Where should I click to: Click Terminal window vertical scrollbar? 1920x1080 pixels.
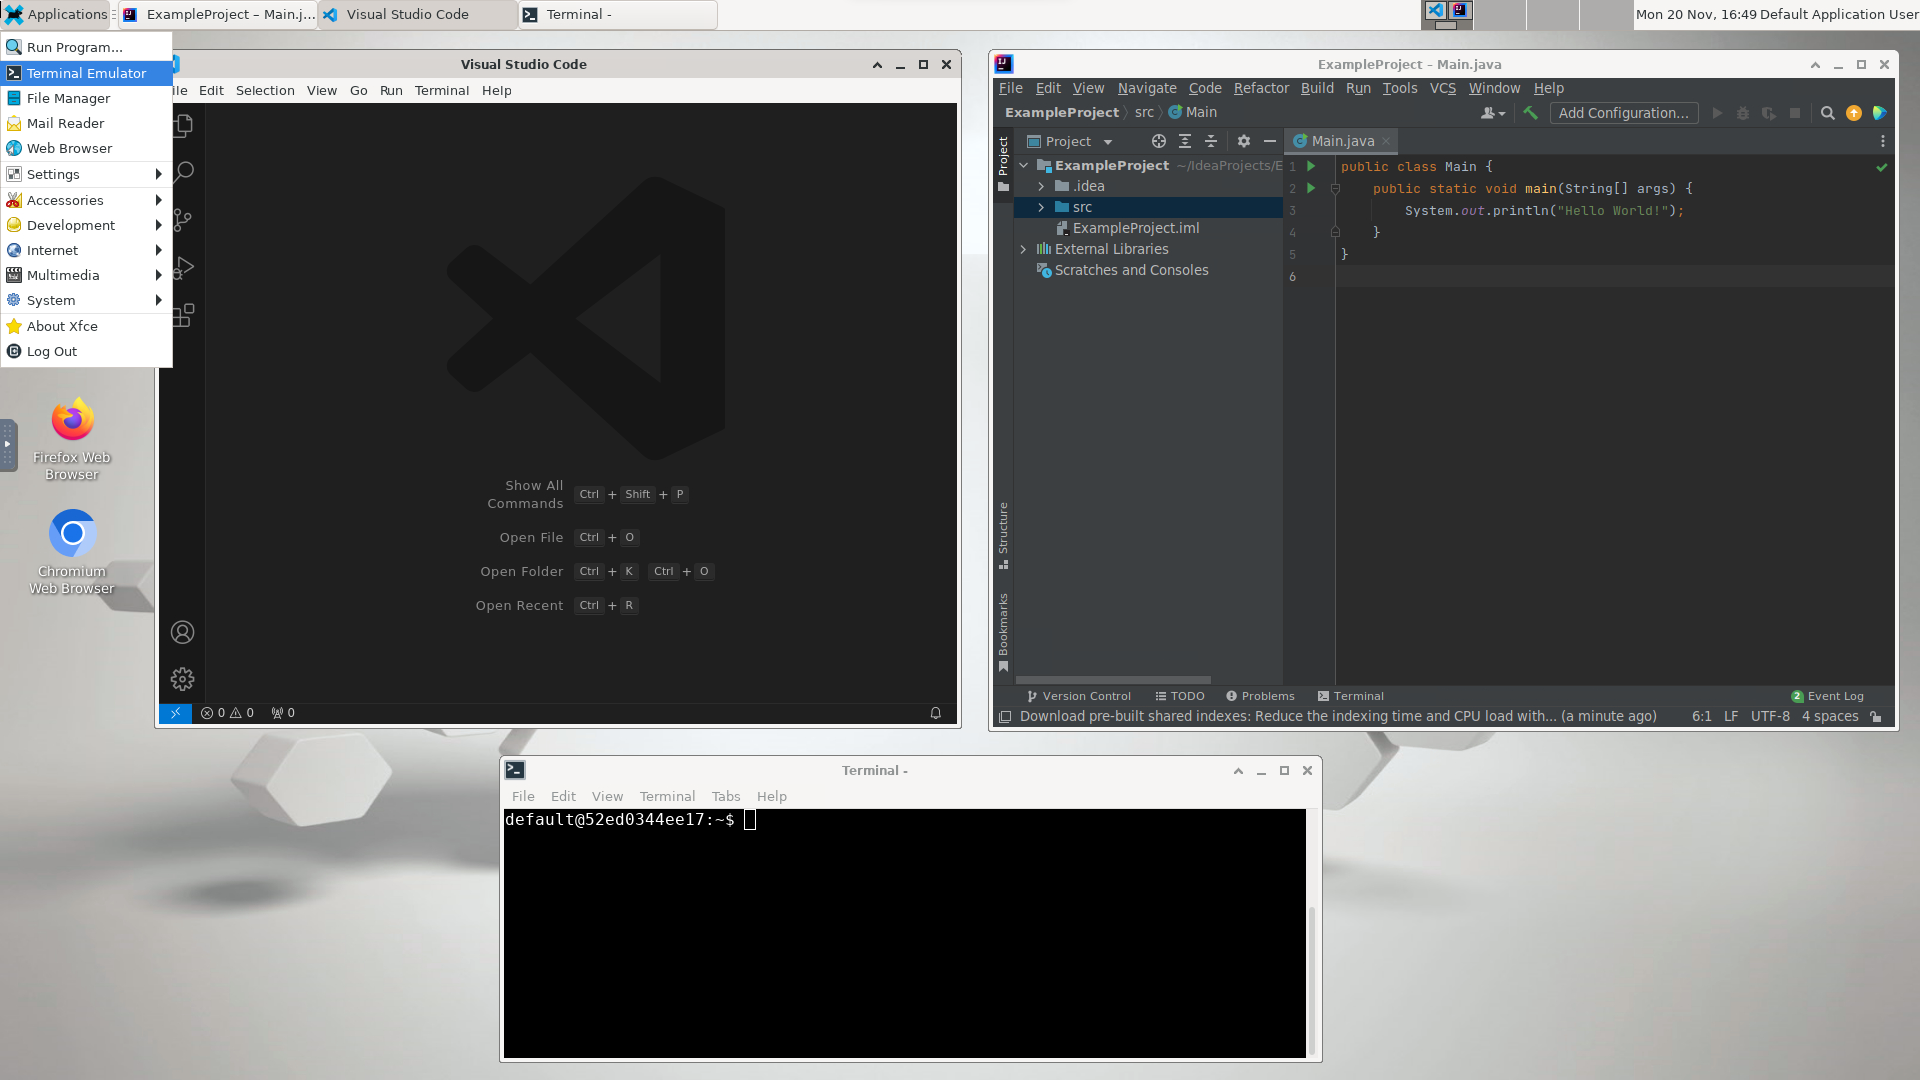(x=1311, y=980)
